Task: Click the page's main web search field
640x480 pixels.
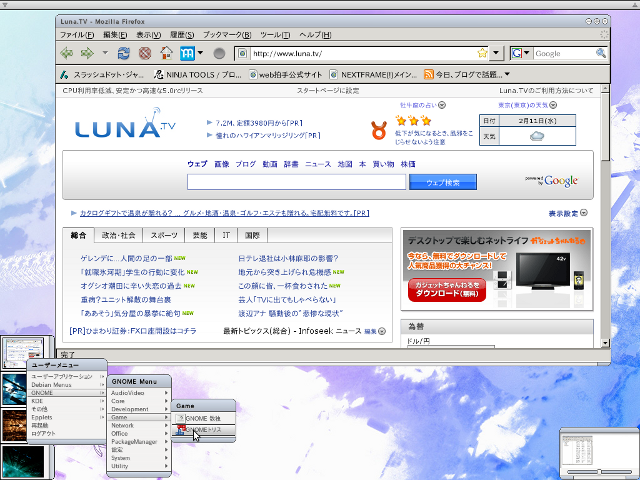Action: click(296, 182)
